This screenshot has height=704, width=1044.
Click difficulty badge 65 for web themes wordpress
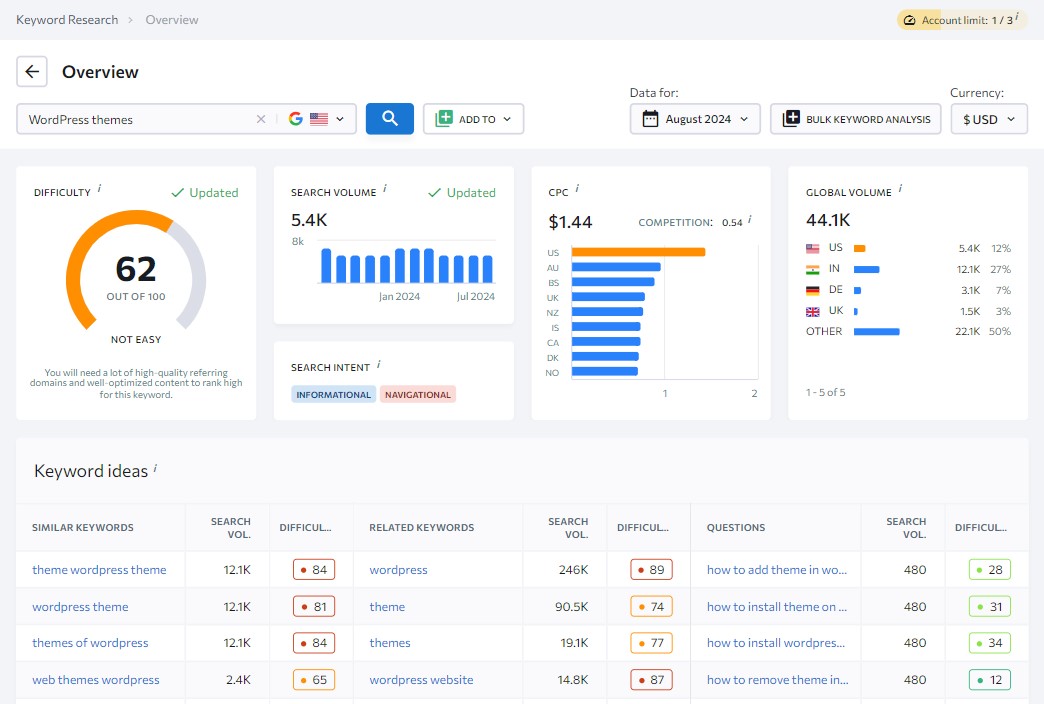tap(314, 680)
